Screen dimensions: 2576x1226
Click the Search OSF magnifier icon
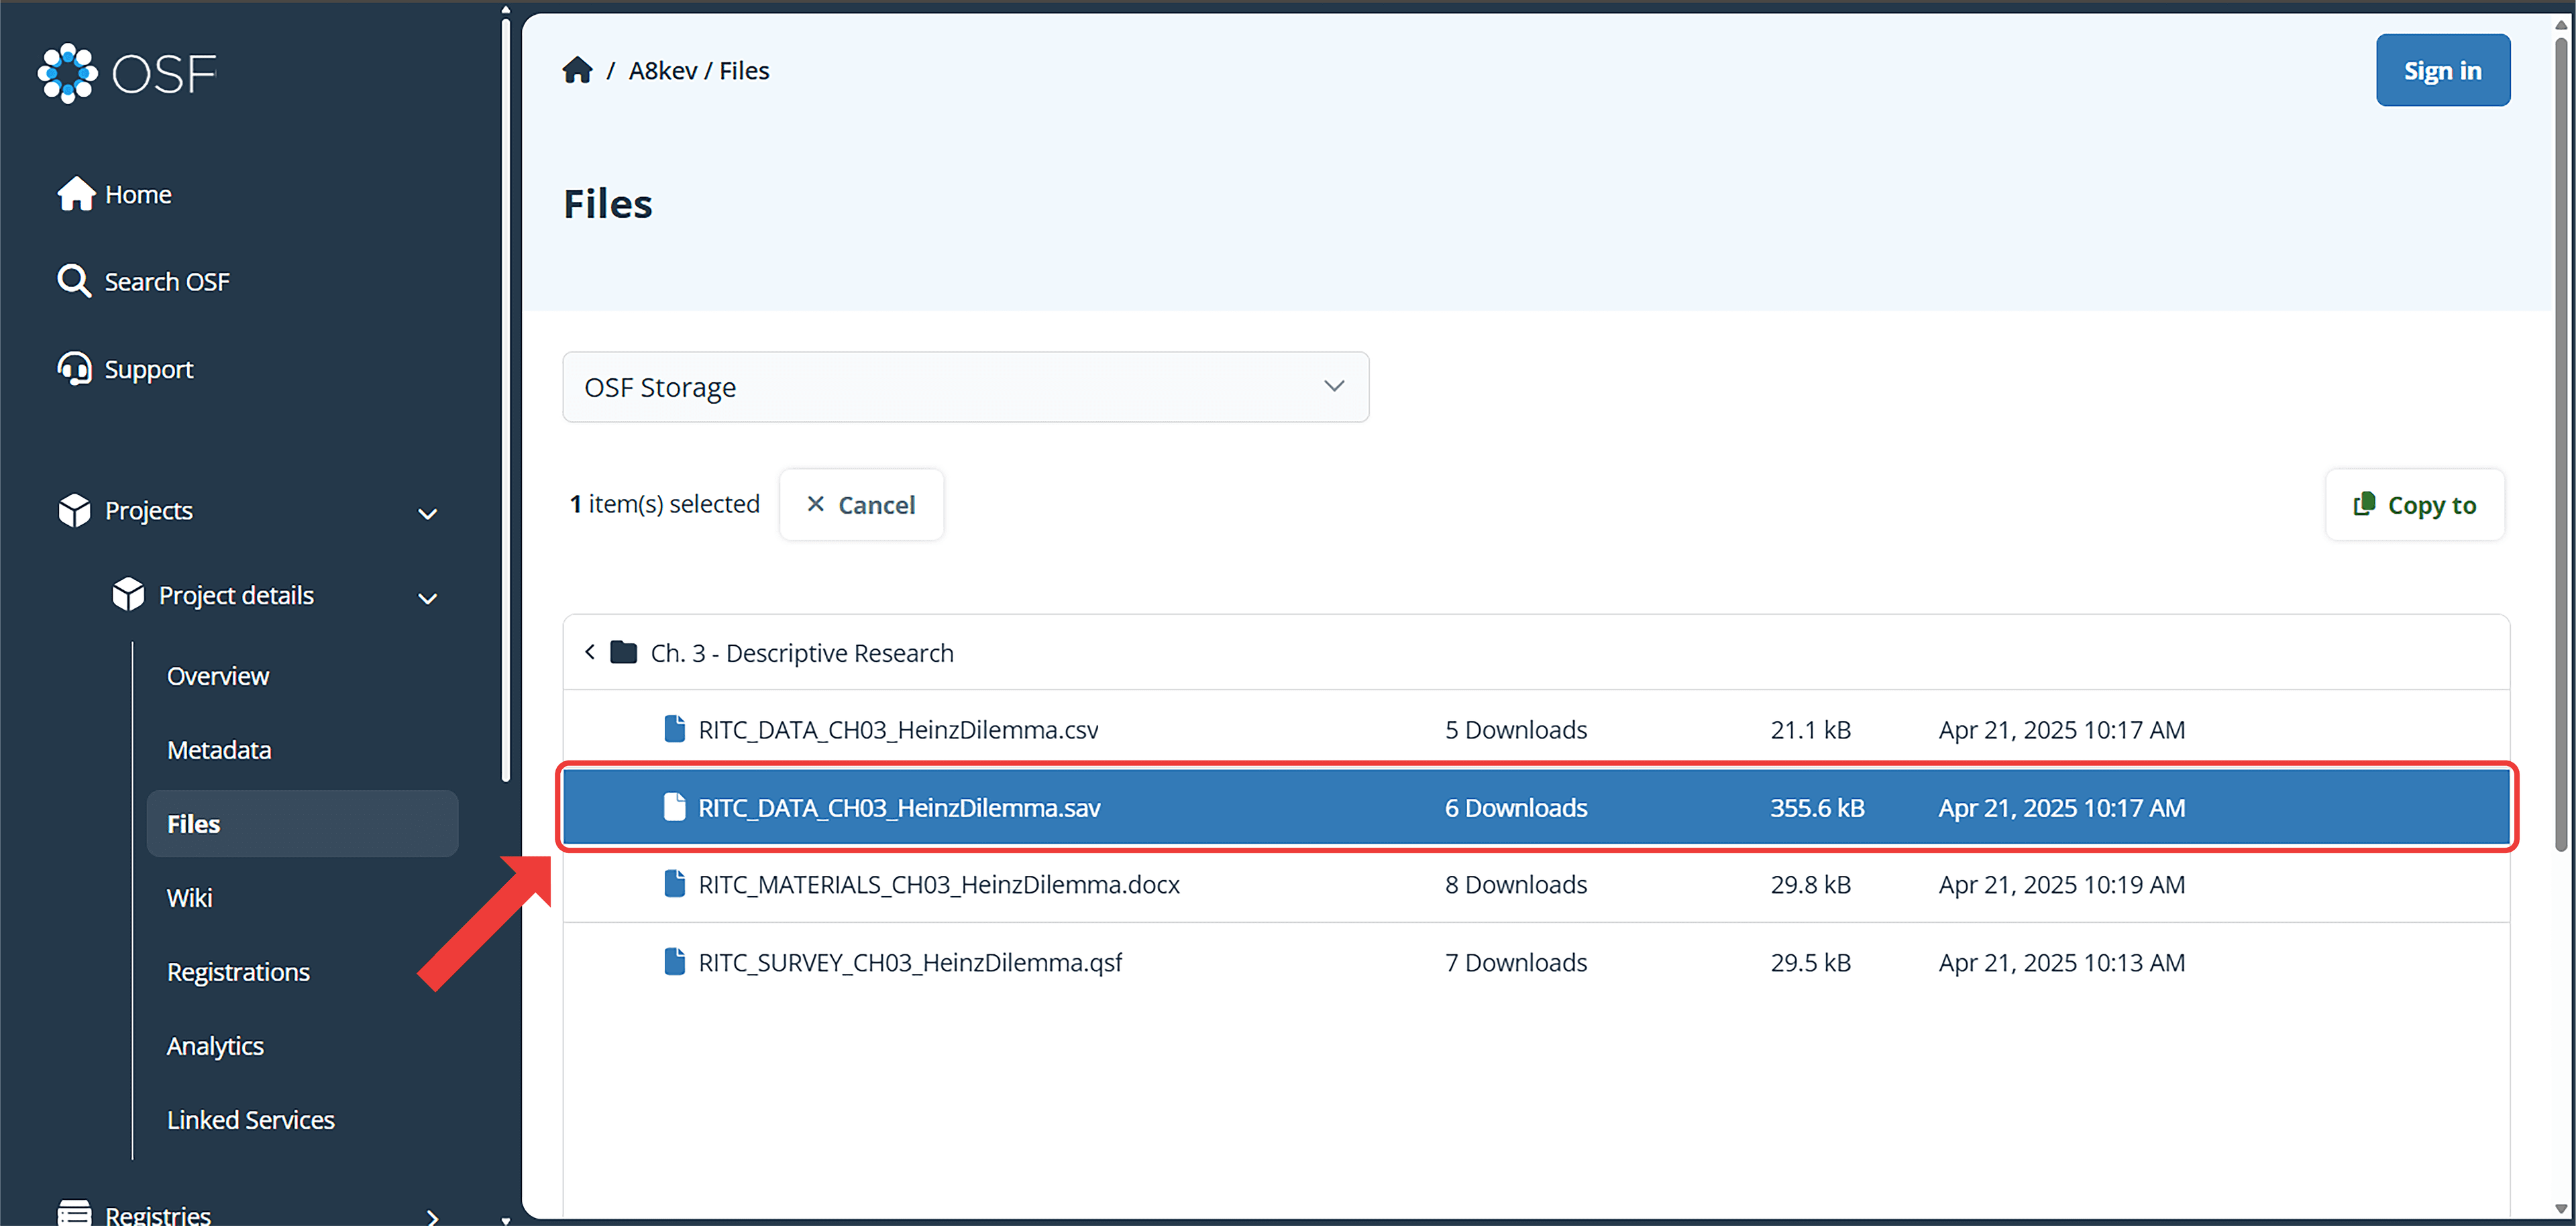pos(74,281)
